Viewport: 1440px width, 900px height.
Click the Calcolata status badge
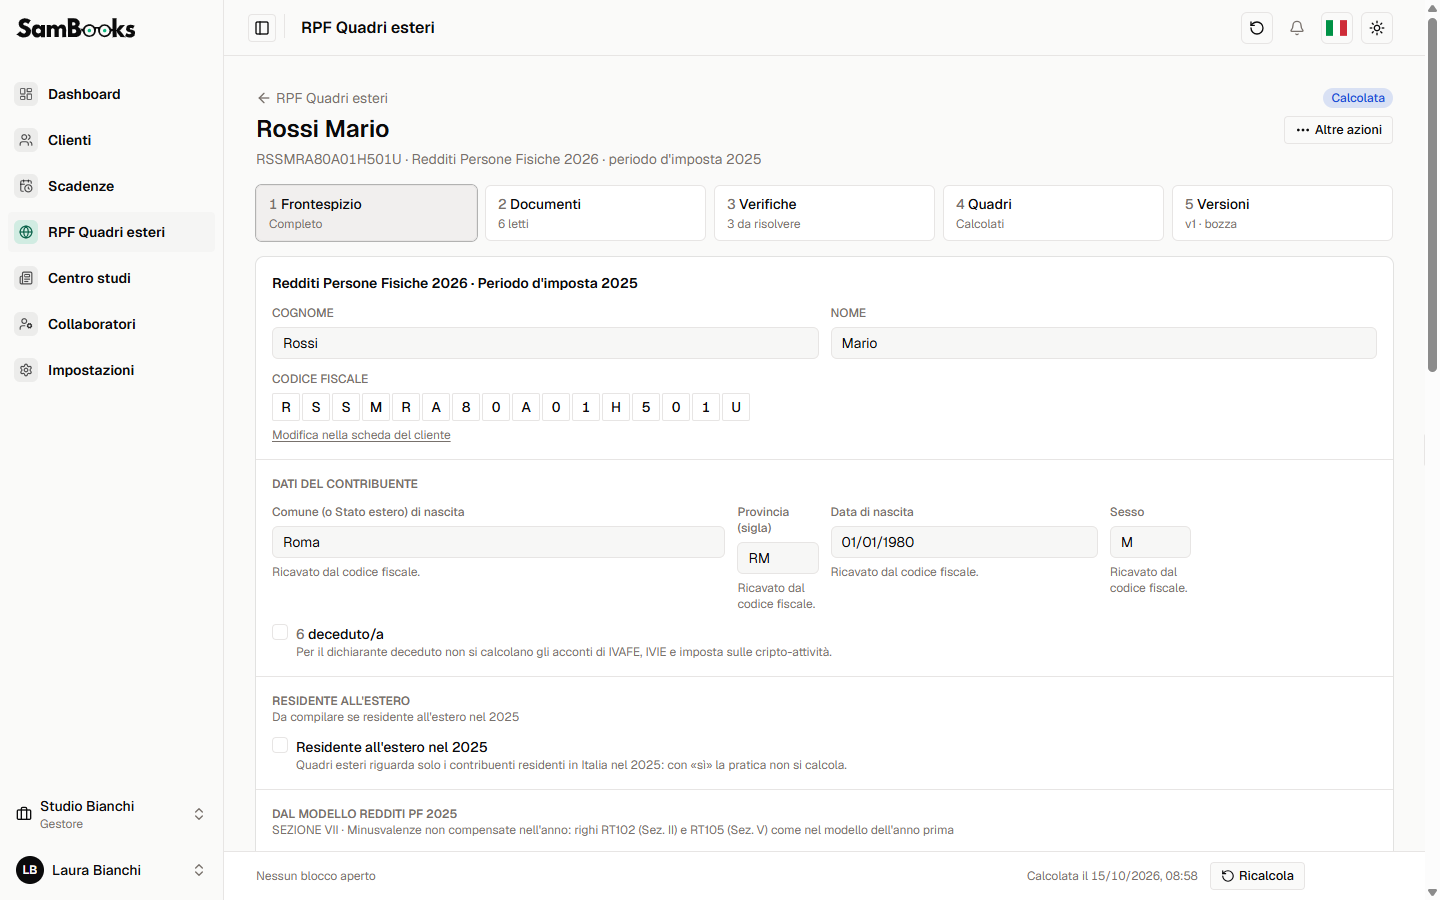[1358, 98]
